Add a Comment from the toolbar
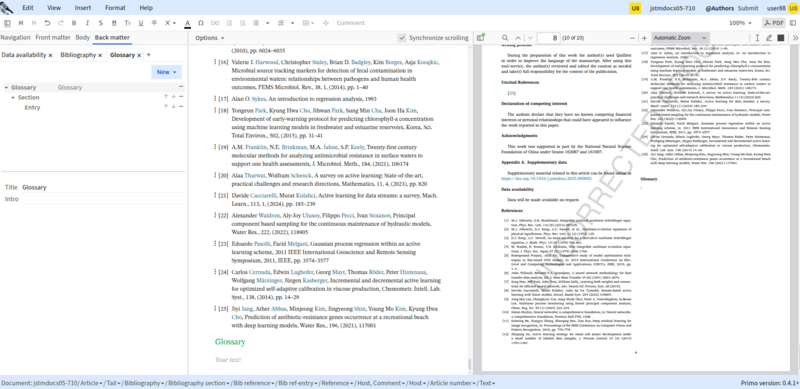 [351, 23]
